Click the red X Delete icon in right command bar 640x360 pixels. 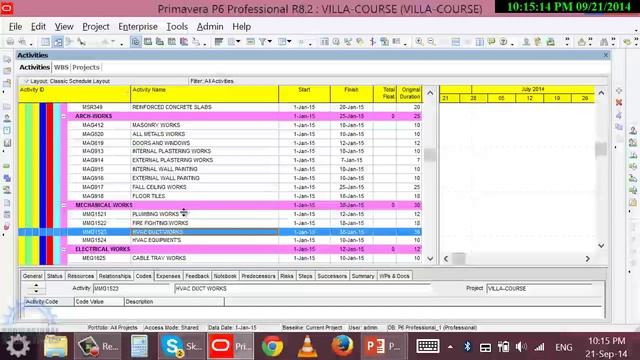[619, 102]
